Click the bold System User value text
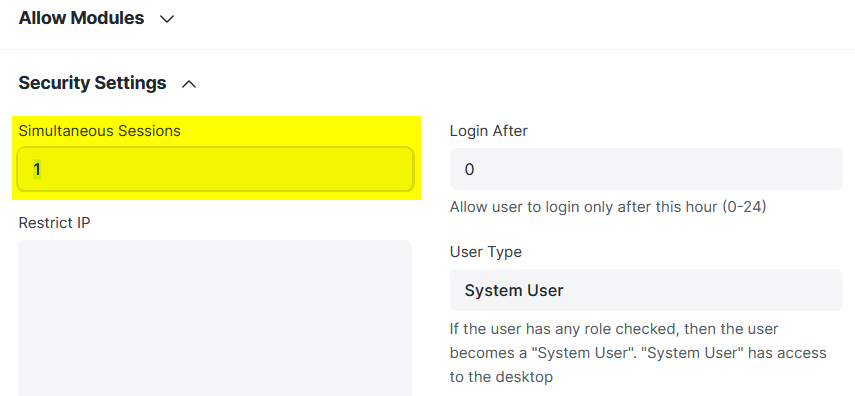The height and width of the screenshot is (396, 855). pyautogui.click(x=514, y=290)
